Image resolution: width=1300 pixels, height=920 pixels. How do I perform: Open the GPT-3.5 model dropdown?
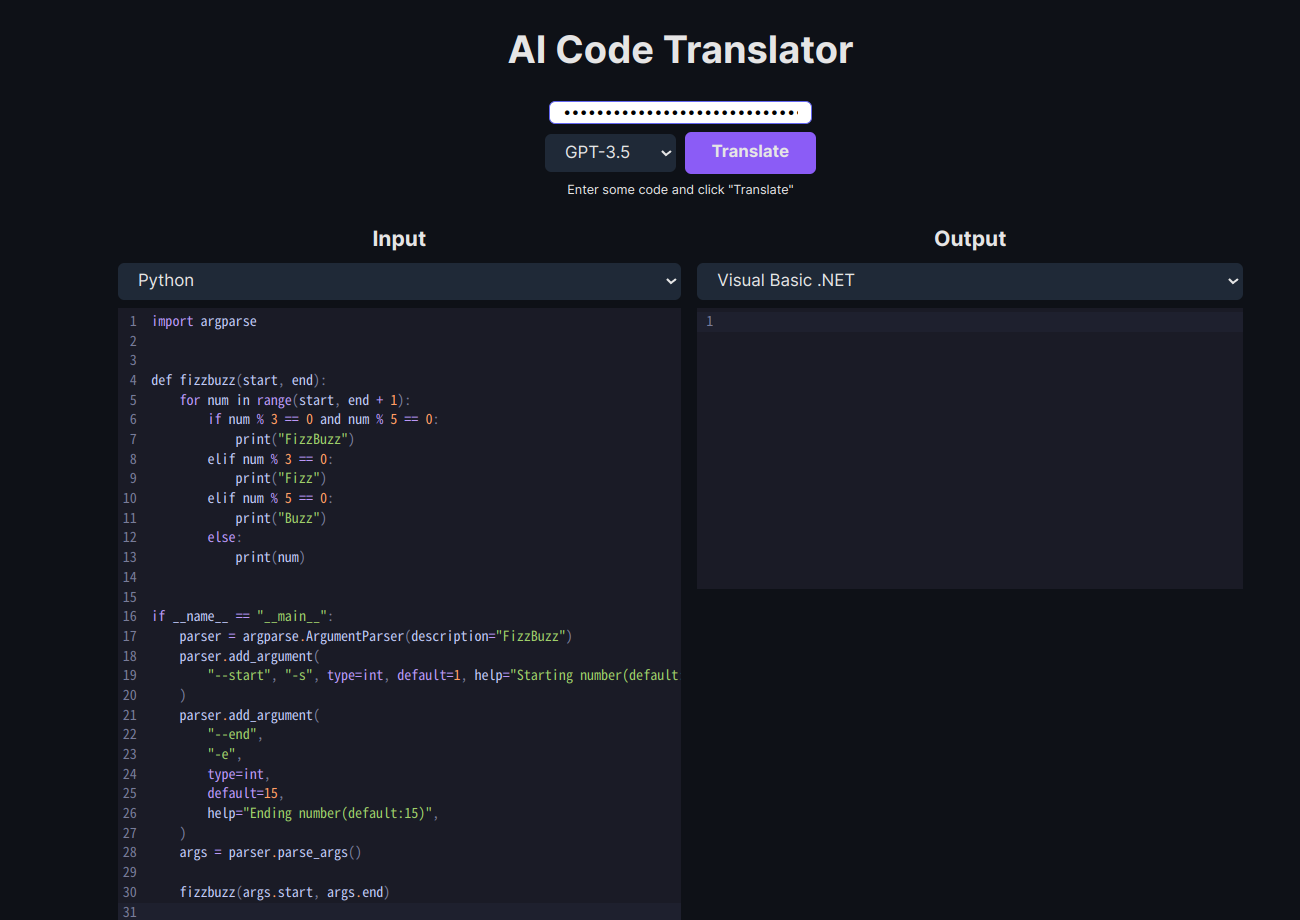(x=610, y=152)
